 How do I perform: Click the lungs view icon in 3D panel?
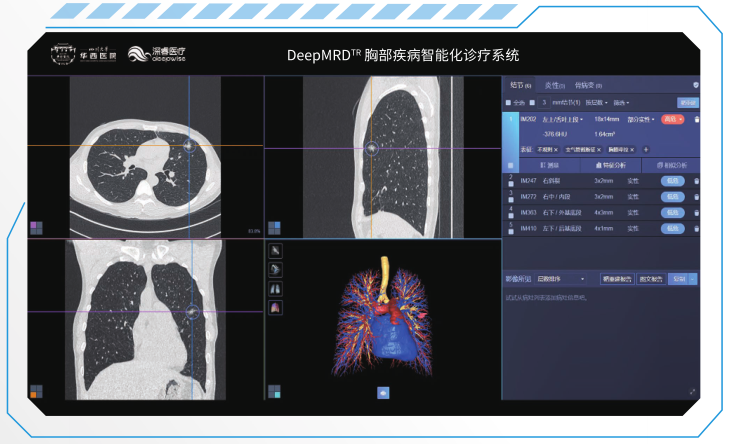(276, 289)
